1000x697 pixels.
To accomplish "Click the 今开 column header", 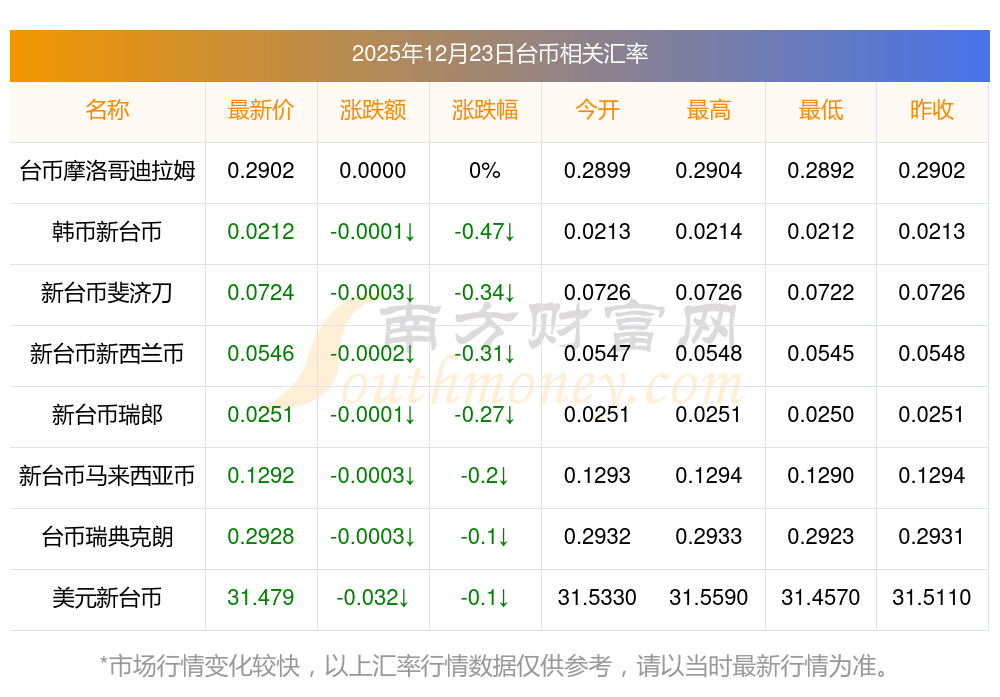I will (x=597, y=111).
